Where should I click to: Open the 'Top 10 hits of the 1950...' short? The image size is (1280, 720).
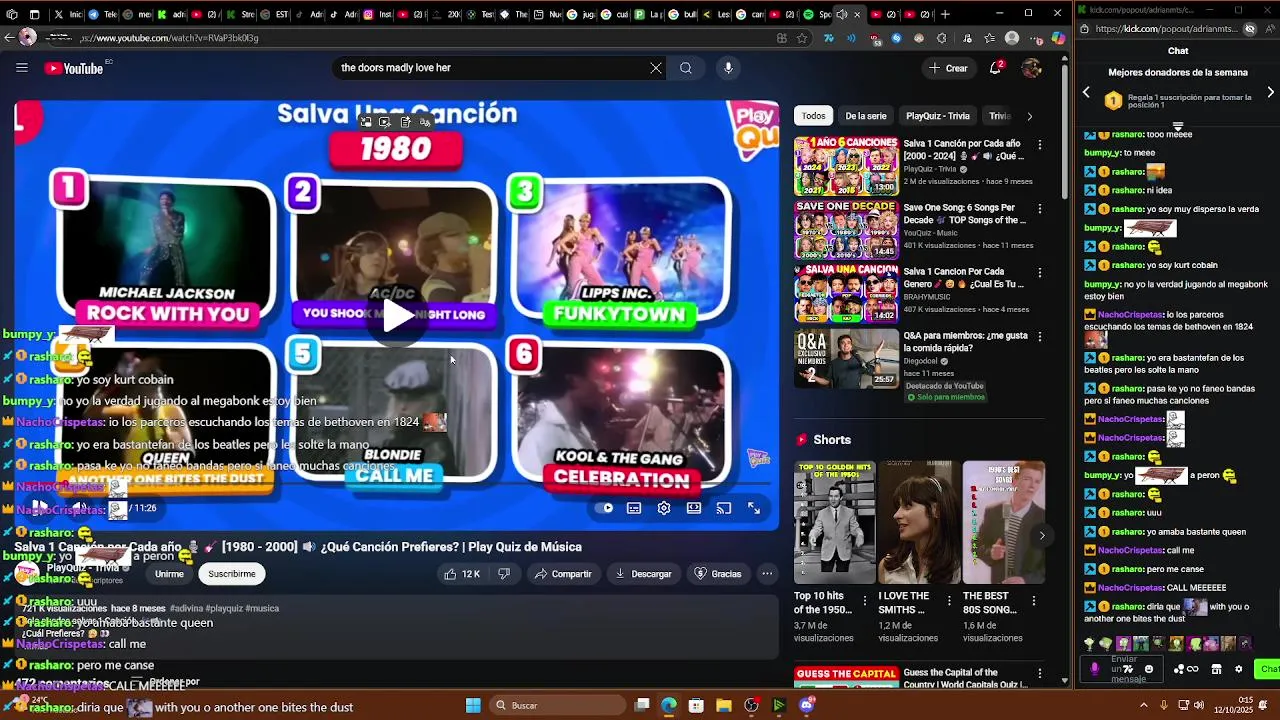point(834,522)
